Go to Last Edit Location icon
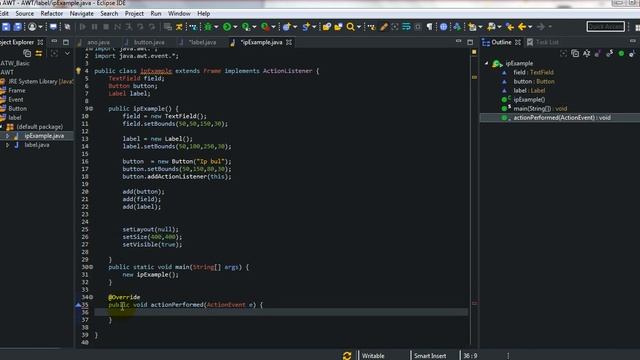The width and height of the screenshot is (640, 360). click(509, 27)
